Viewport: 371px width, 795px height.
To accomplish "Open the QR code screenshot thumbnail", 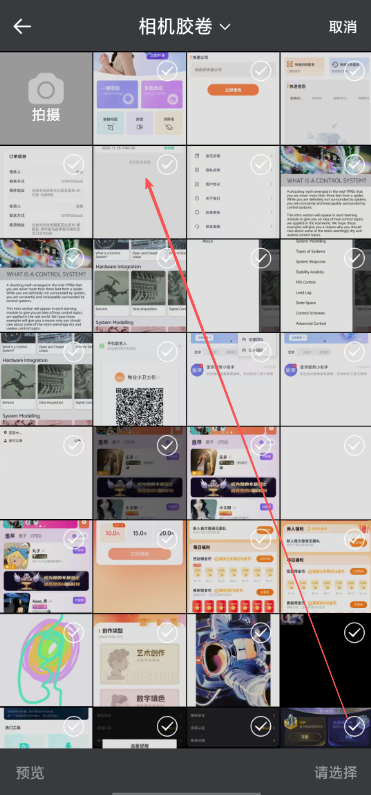I will pyautogui.click(x=139, y=379).
